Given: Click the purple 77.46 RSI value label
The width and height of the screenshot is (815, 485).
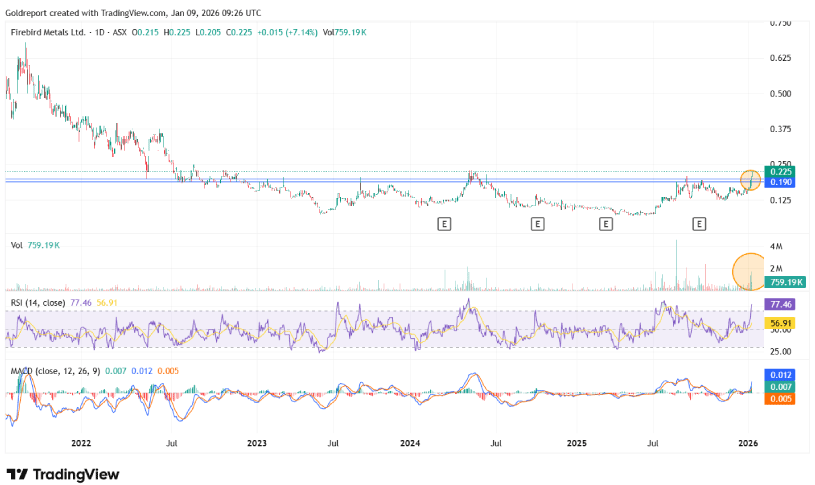Looking at the screenshot, I should pyautogui.click(x=778, y=303).
